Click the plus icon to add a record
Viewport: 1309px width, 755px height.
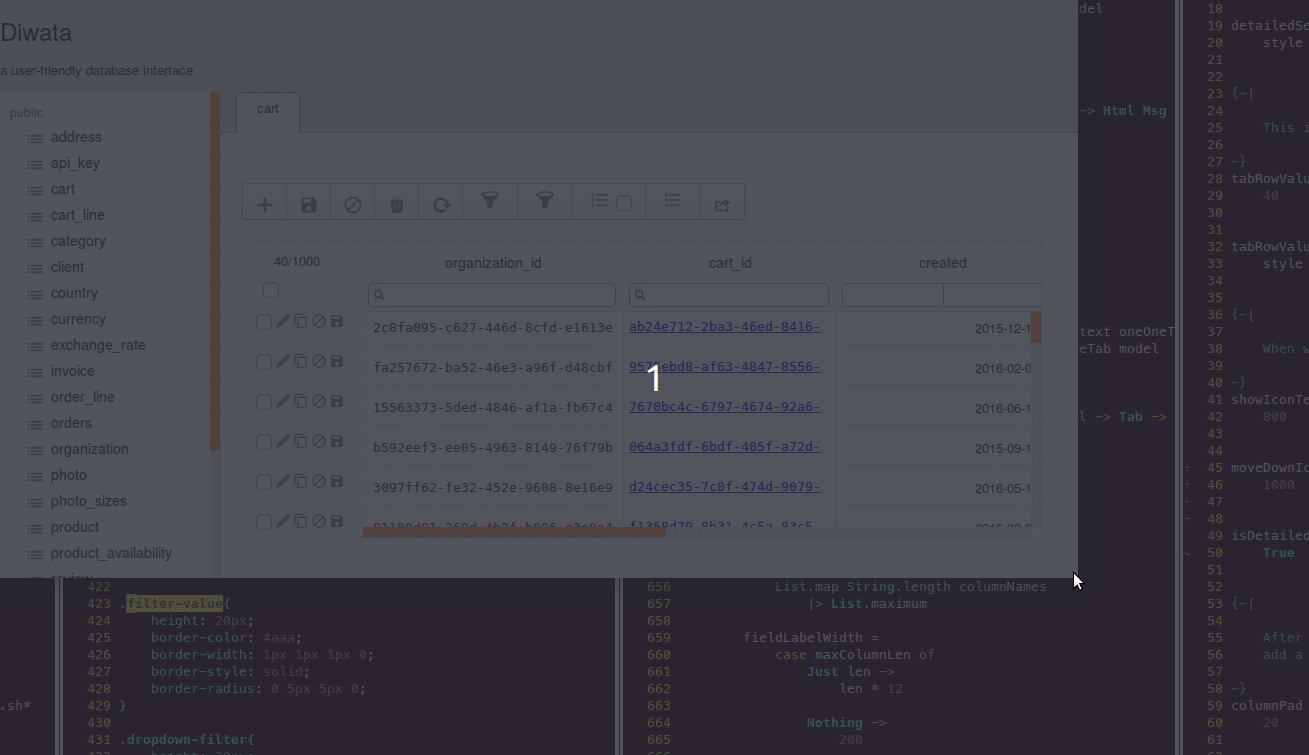click(265, 204)
